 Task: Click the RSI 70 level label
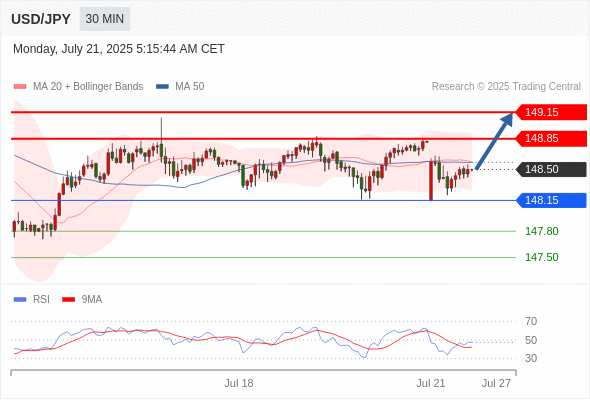(531, 321)
